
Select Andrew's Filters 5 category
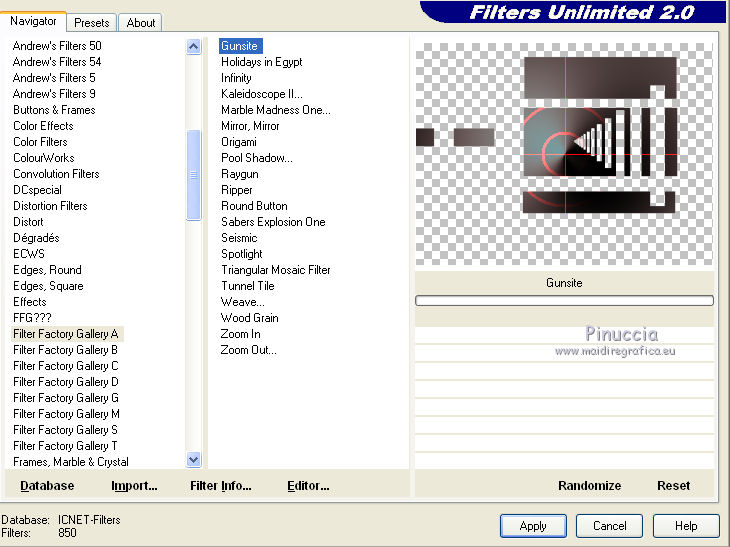[x=54, y=78]
